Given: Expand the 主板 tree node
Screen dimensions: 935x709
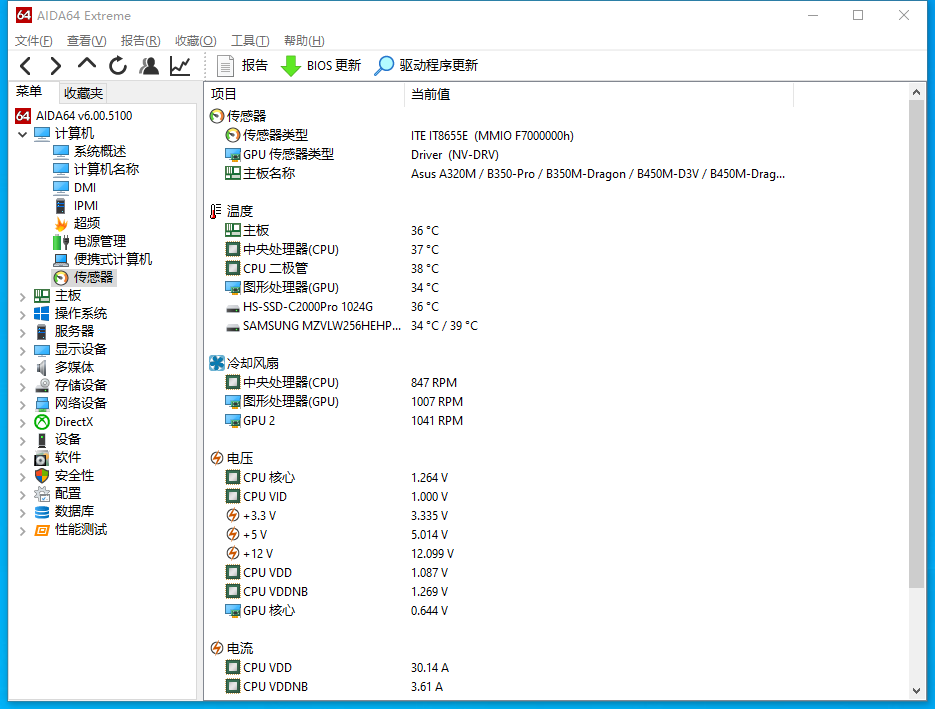Looking at the screenshot, I should tap(23, 296).
